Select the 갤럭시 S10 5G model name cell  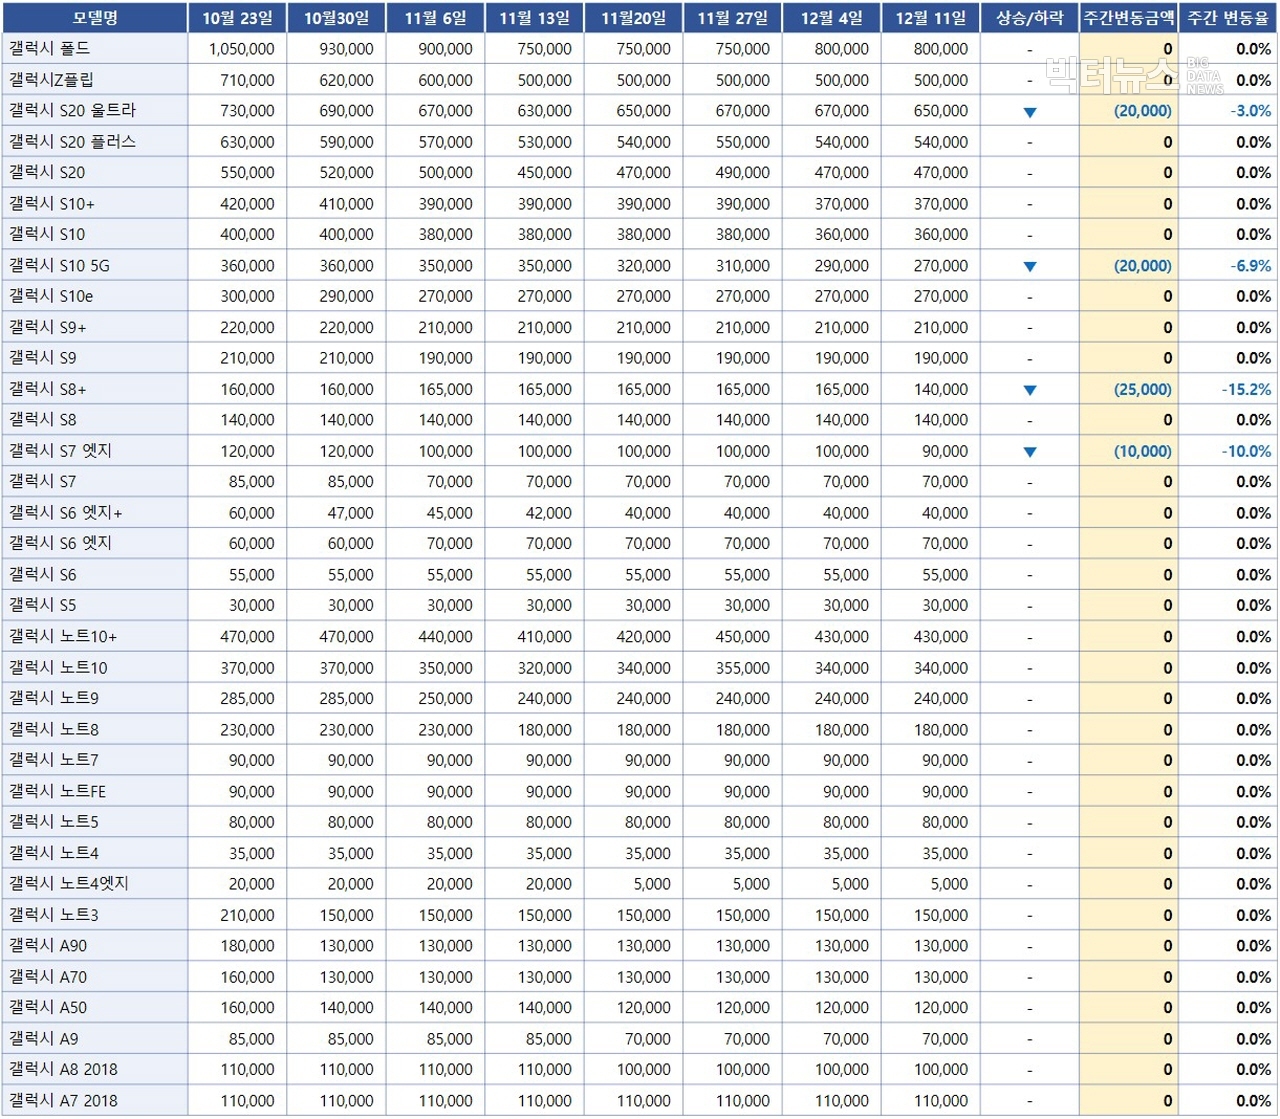(94, 266)
